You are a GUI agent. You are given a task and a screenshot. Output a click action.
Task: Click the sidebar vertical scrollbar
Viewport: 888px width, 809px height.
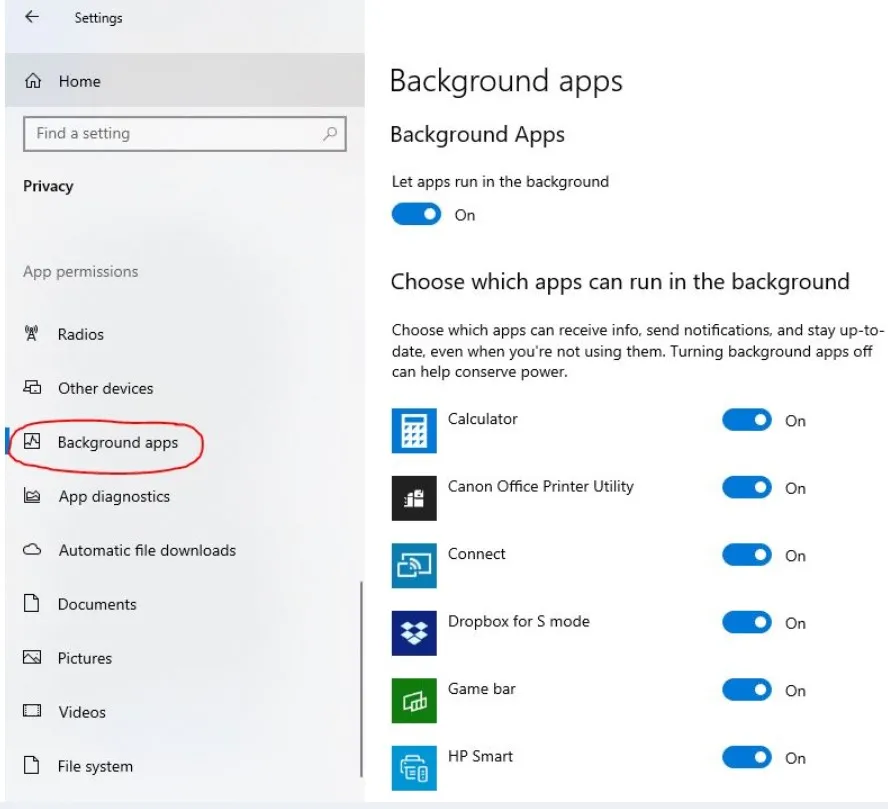click(x=360, y=680)
